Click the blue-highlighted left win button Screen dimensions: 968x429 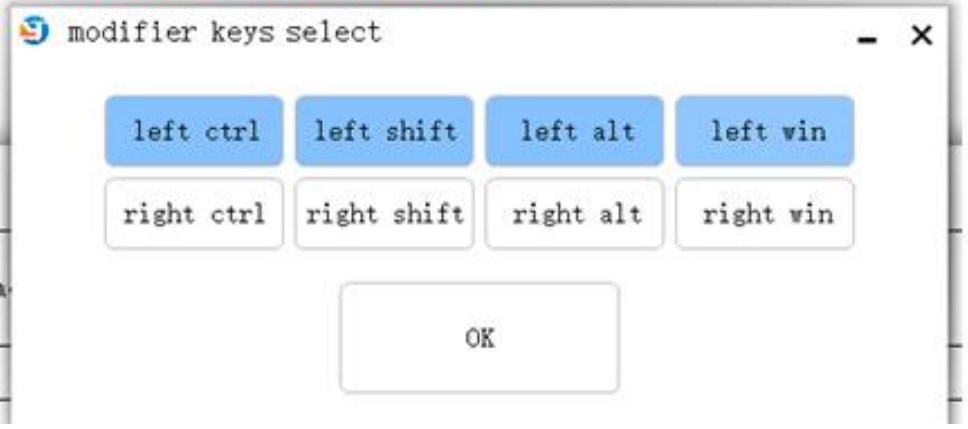click(x=765, y=131)
